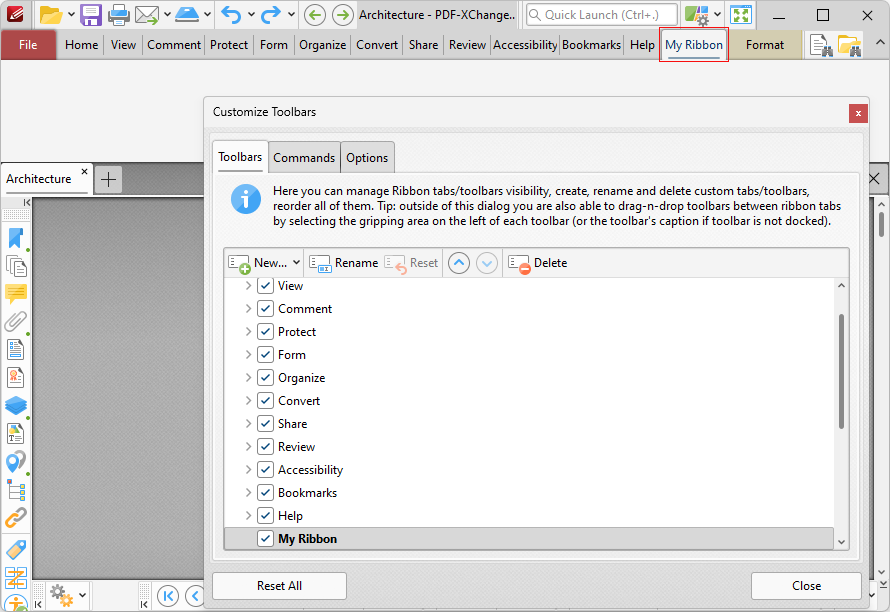Uncheck the Form toolbar checkbox
Image resolution: width=890 pixels, height=612 pixels.
point(265,355)
